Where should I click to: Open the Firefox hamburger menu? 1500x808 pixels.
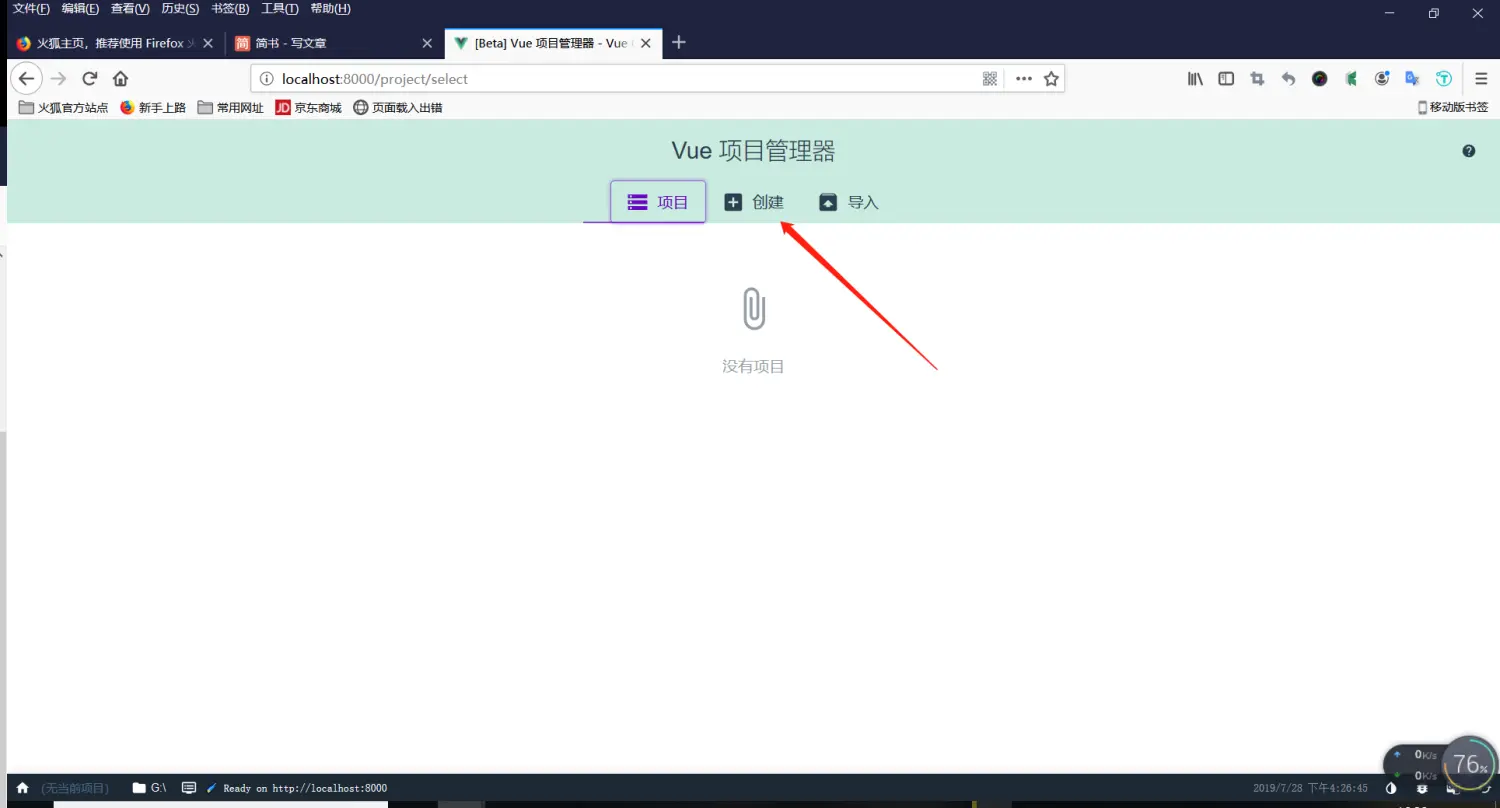[1481, 79]
